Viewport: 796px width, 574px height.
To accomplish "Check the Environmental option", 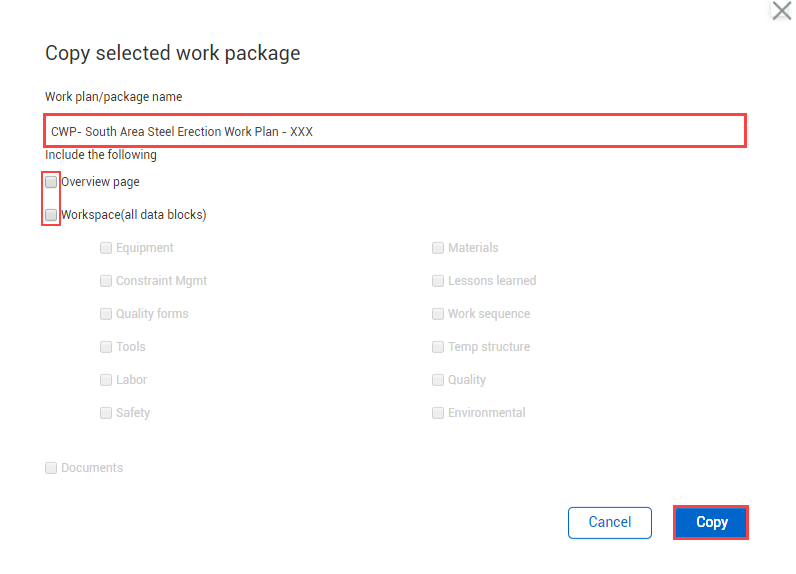I will pyautogui.click(x=438, y=413).
